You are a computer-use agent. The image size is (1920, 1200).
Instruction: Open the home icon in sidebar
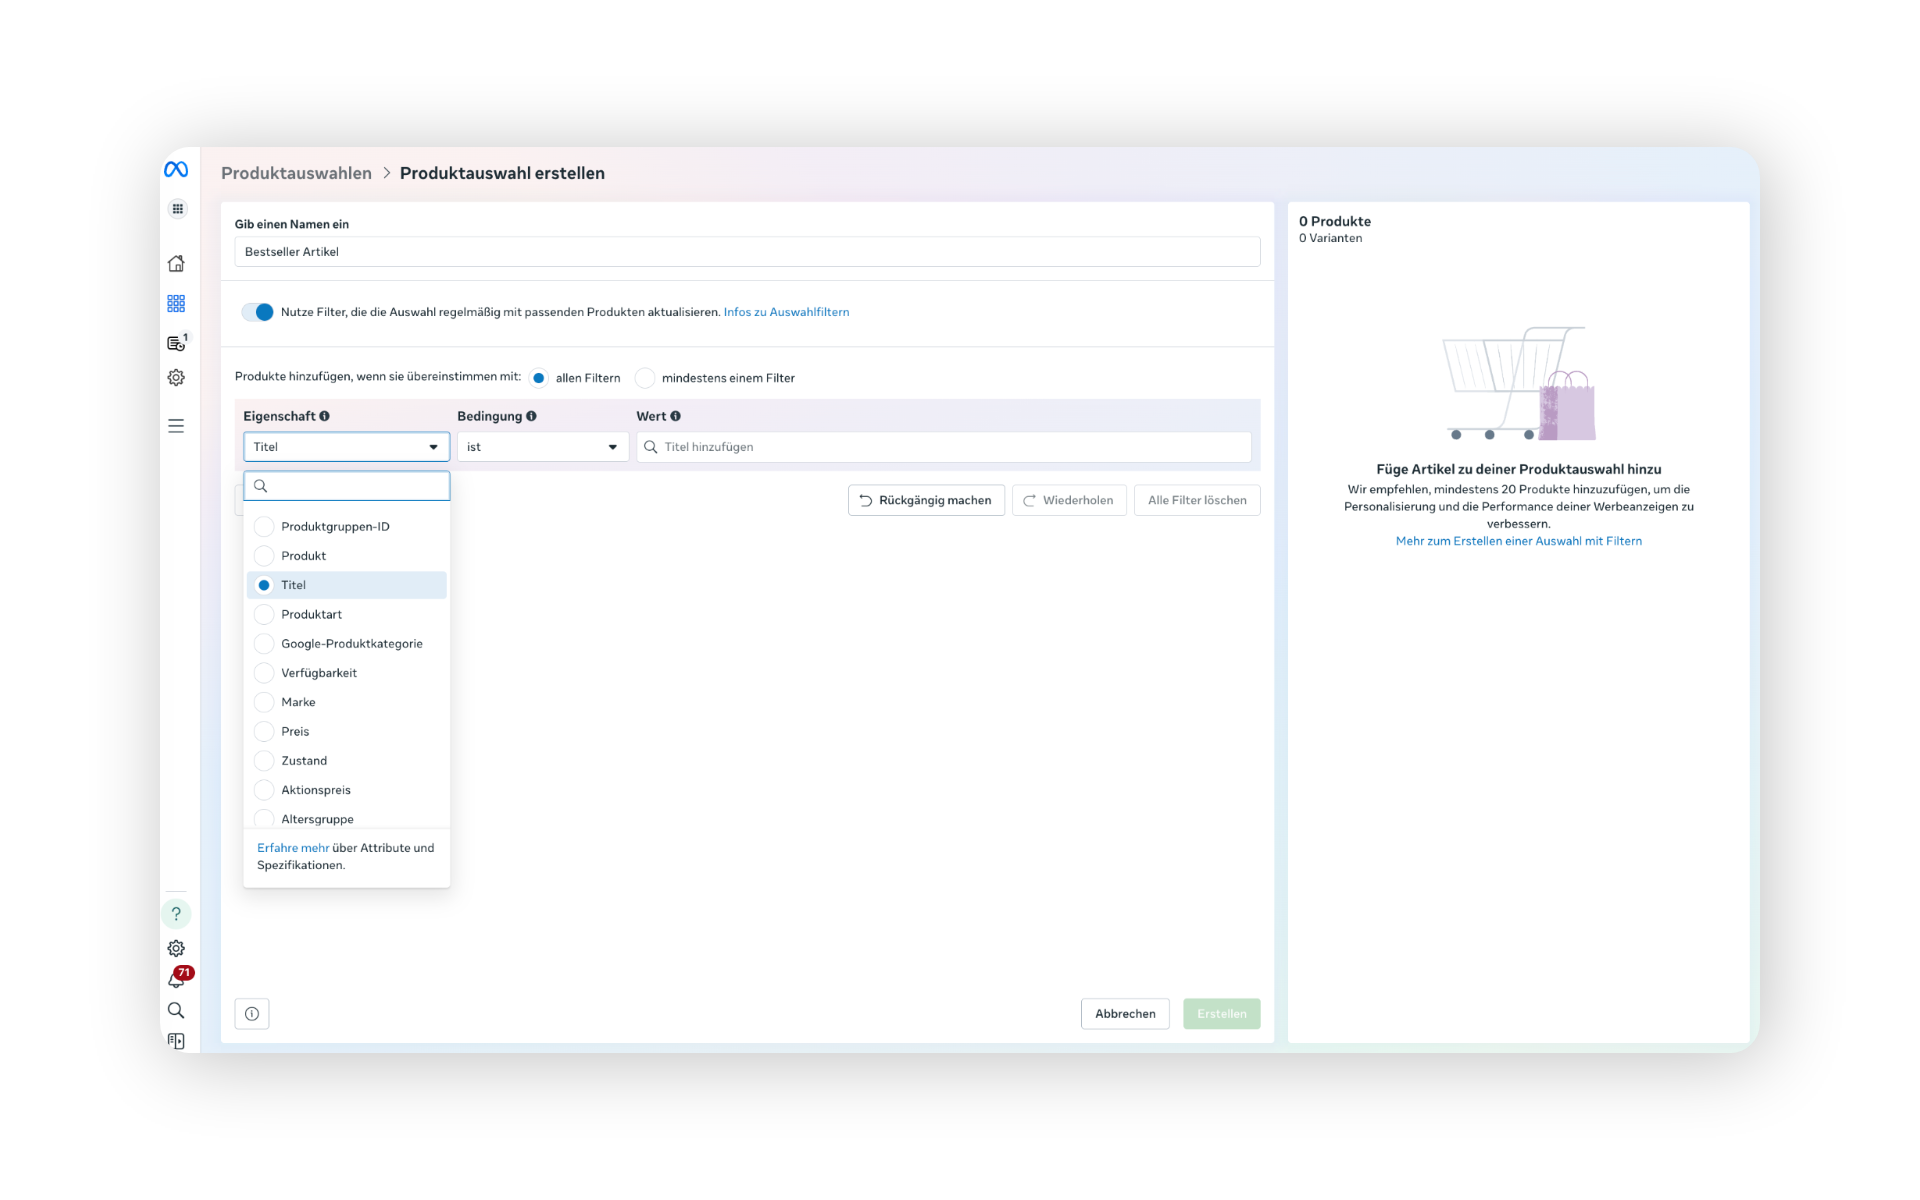176,263
